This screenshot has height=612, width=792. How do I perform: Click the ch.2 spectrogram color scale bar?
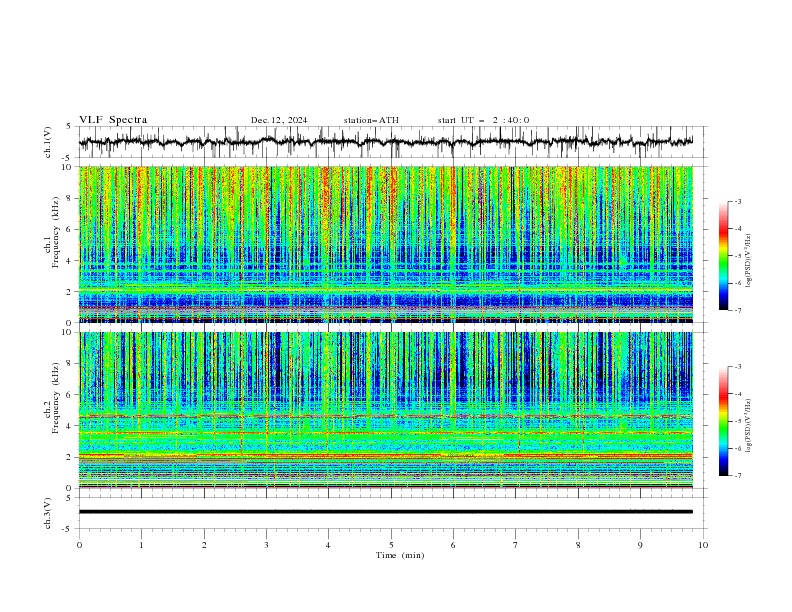click(x=724, y=421)
